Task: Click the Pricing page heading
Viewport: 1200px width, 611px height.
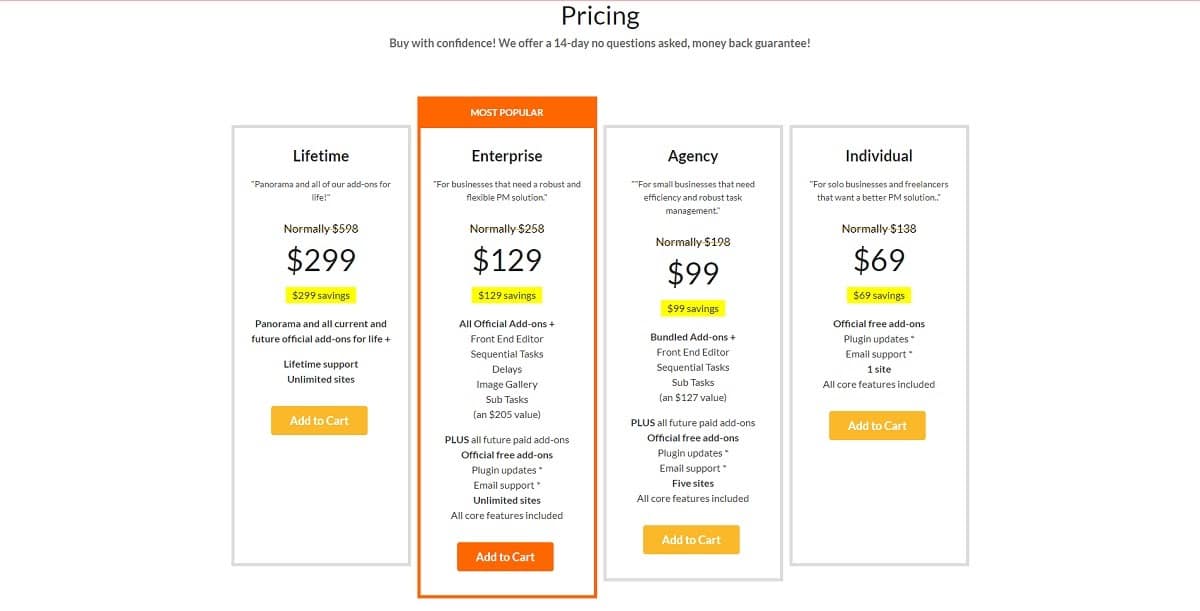Action: (x=600, y=16)
